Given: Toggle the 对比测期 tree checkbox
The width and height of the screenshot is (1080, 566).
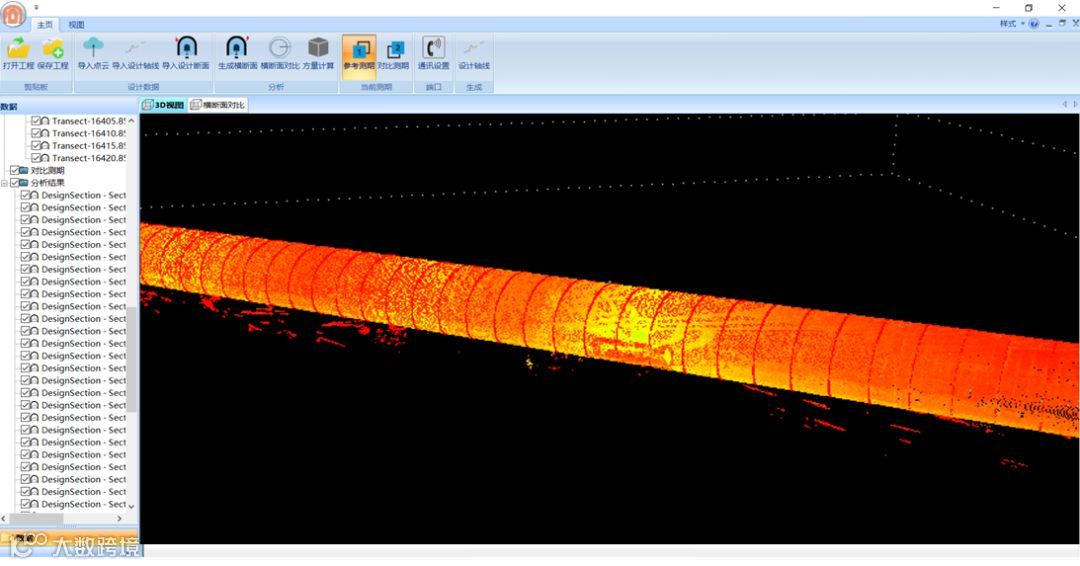Looking at the screenshot, I should pos(14,170).
